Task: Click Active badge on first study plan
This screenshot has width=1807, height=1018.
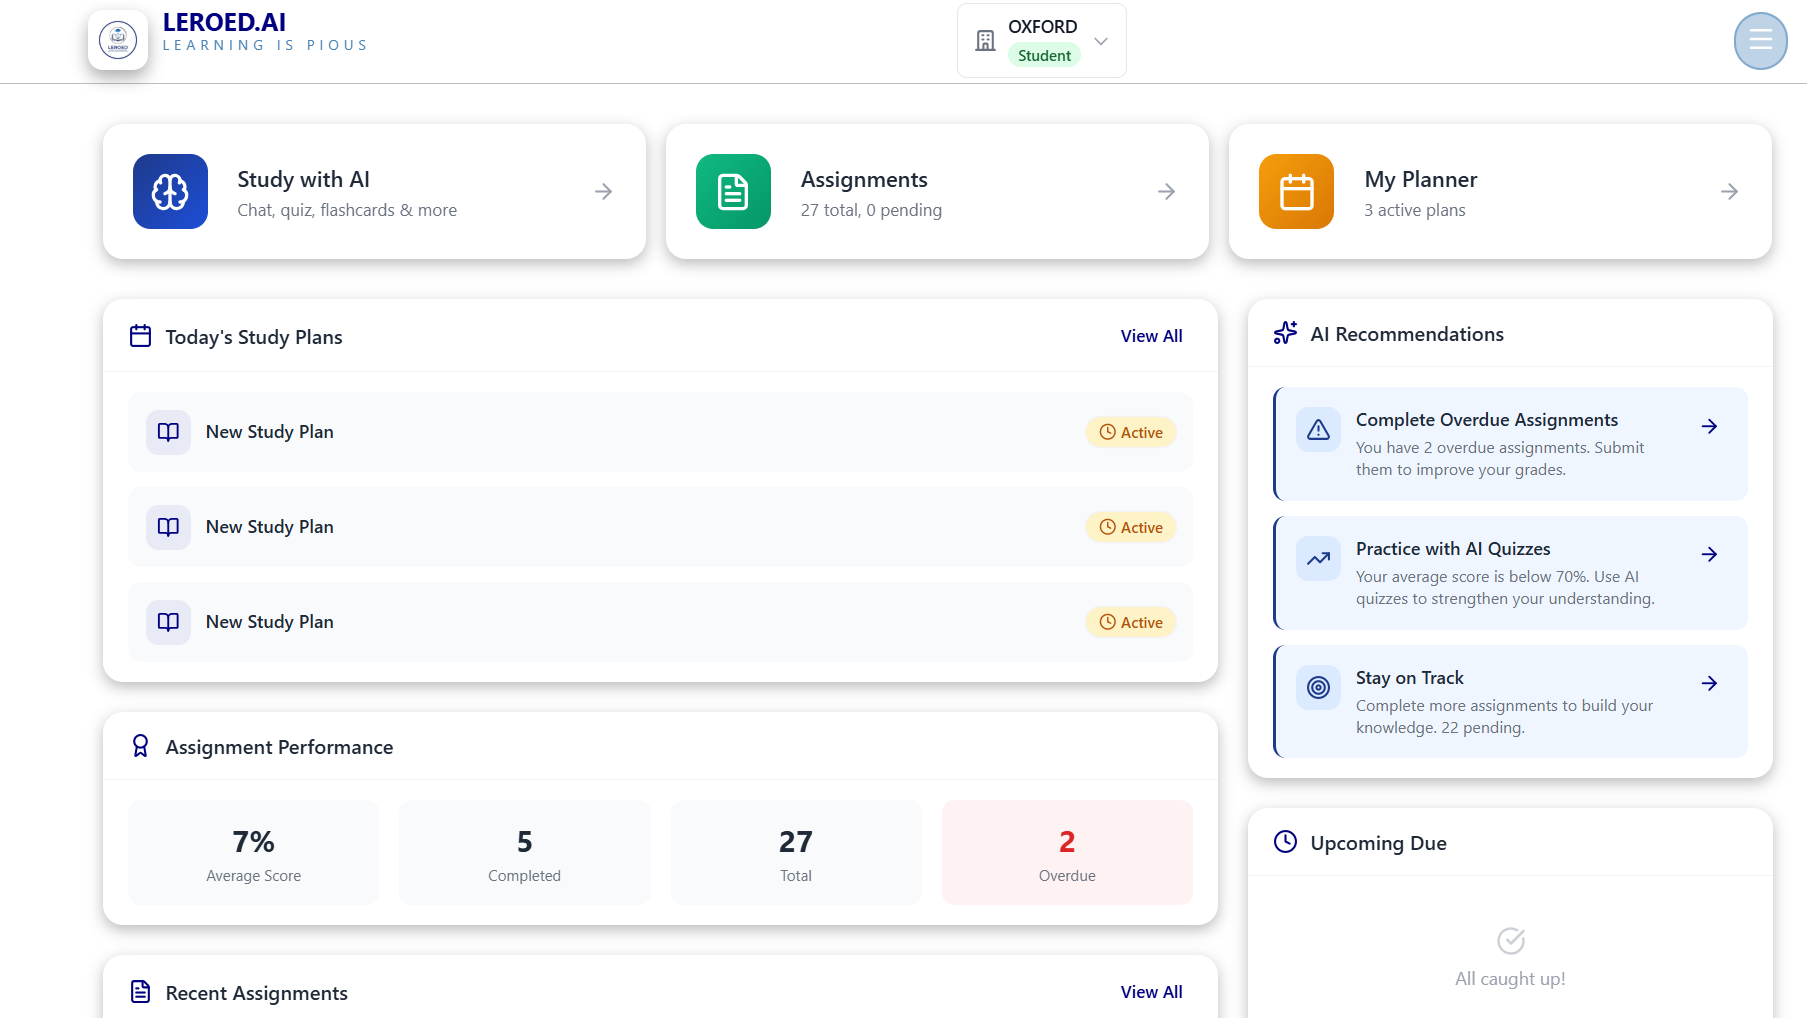Action: coord(1131,432)
